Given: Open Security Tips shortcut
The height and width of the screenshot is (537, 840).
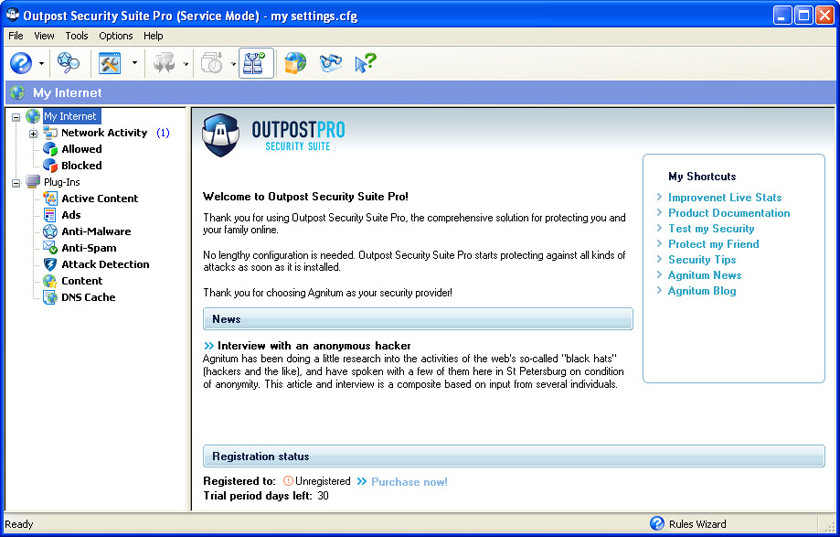Looking at the screenshot, I should click(702, 260).
